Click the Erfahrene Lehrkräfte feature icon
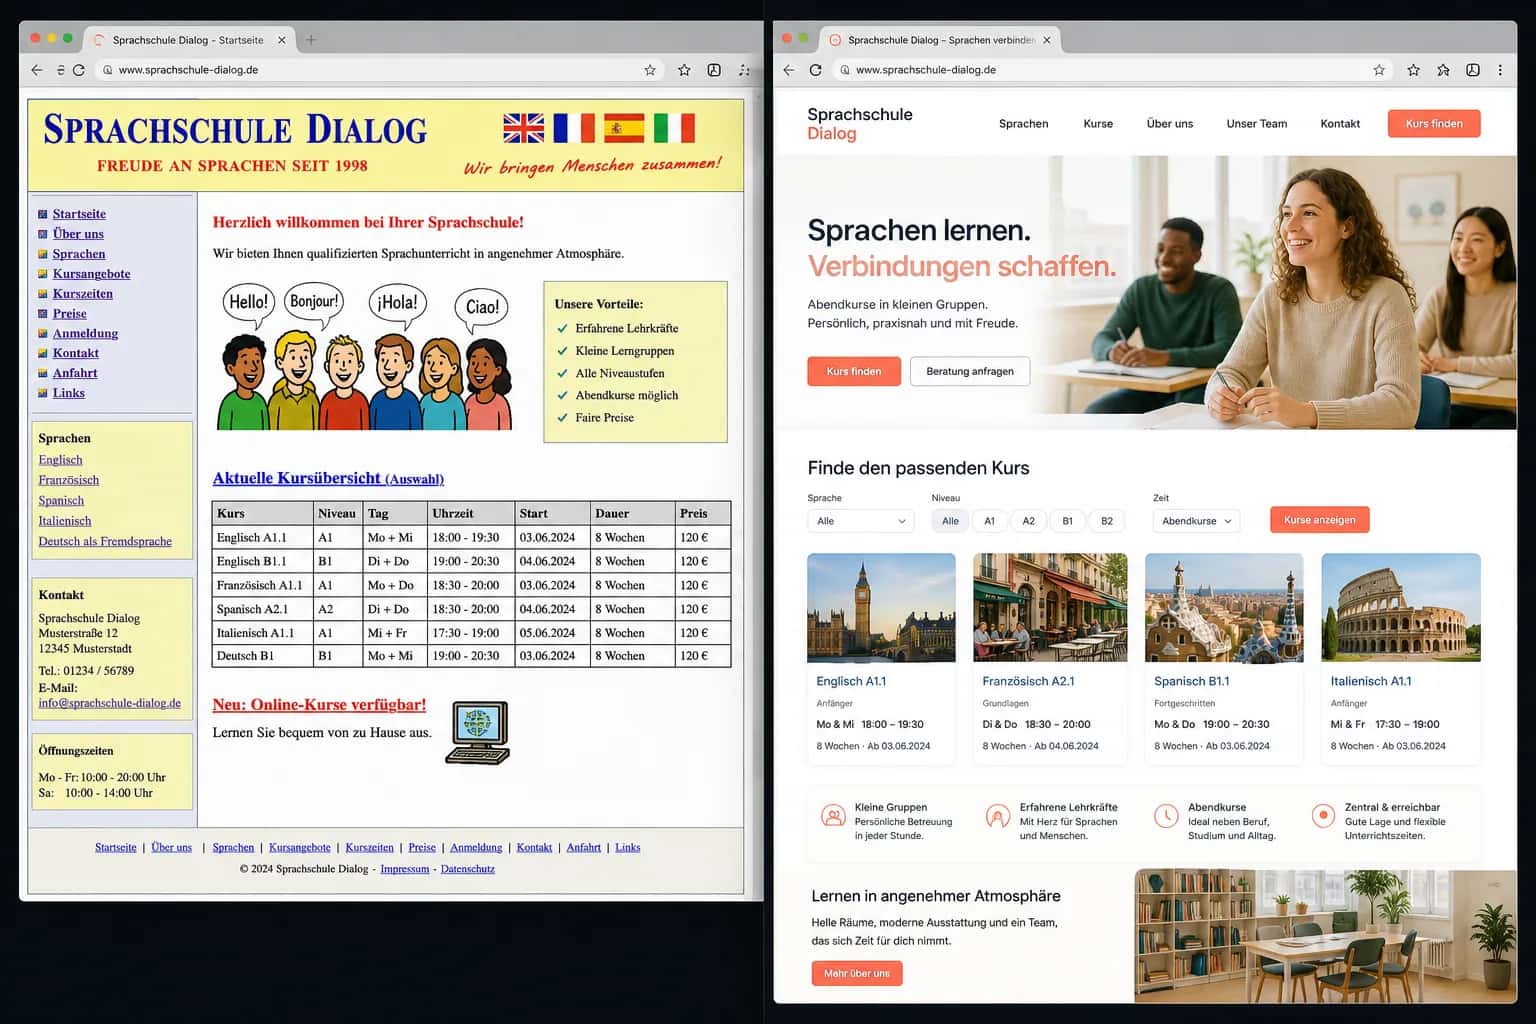 tap(997, 816)
